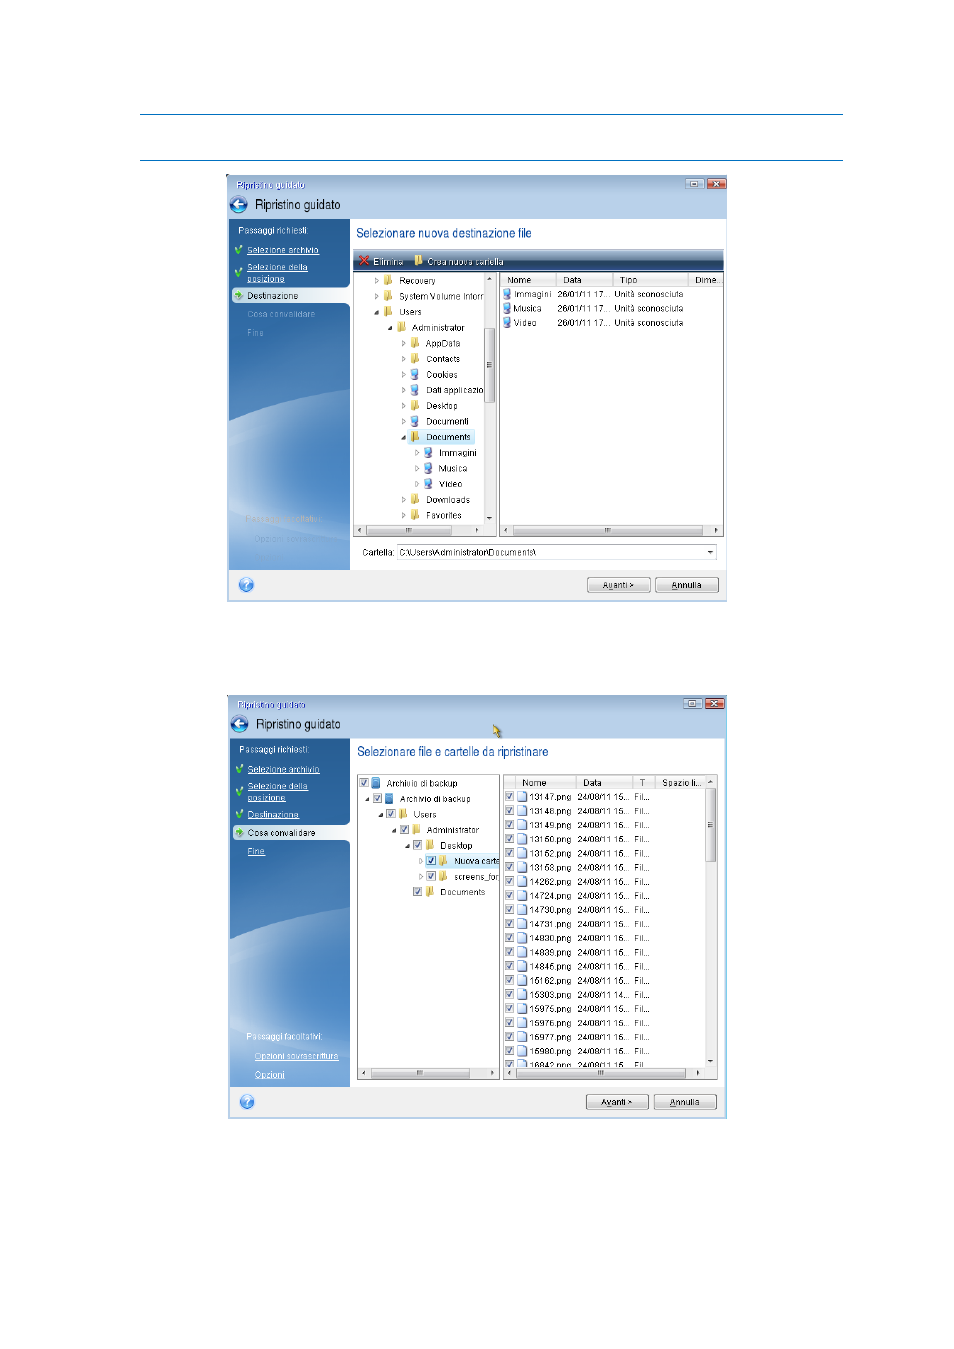
Task: Open Selezione archivio step in the upper window
Action: coord(283,250)
